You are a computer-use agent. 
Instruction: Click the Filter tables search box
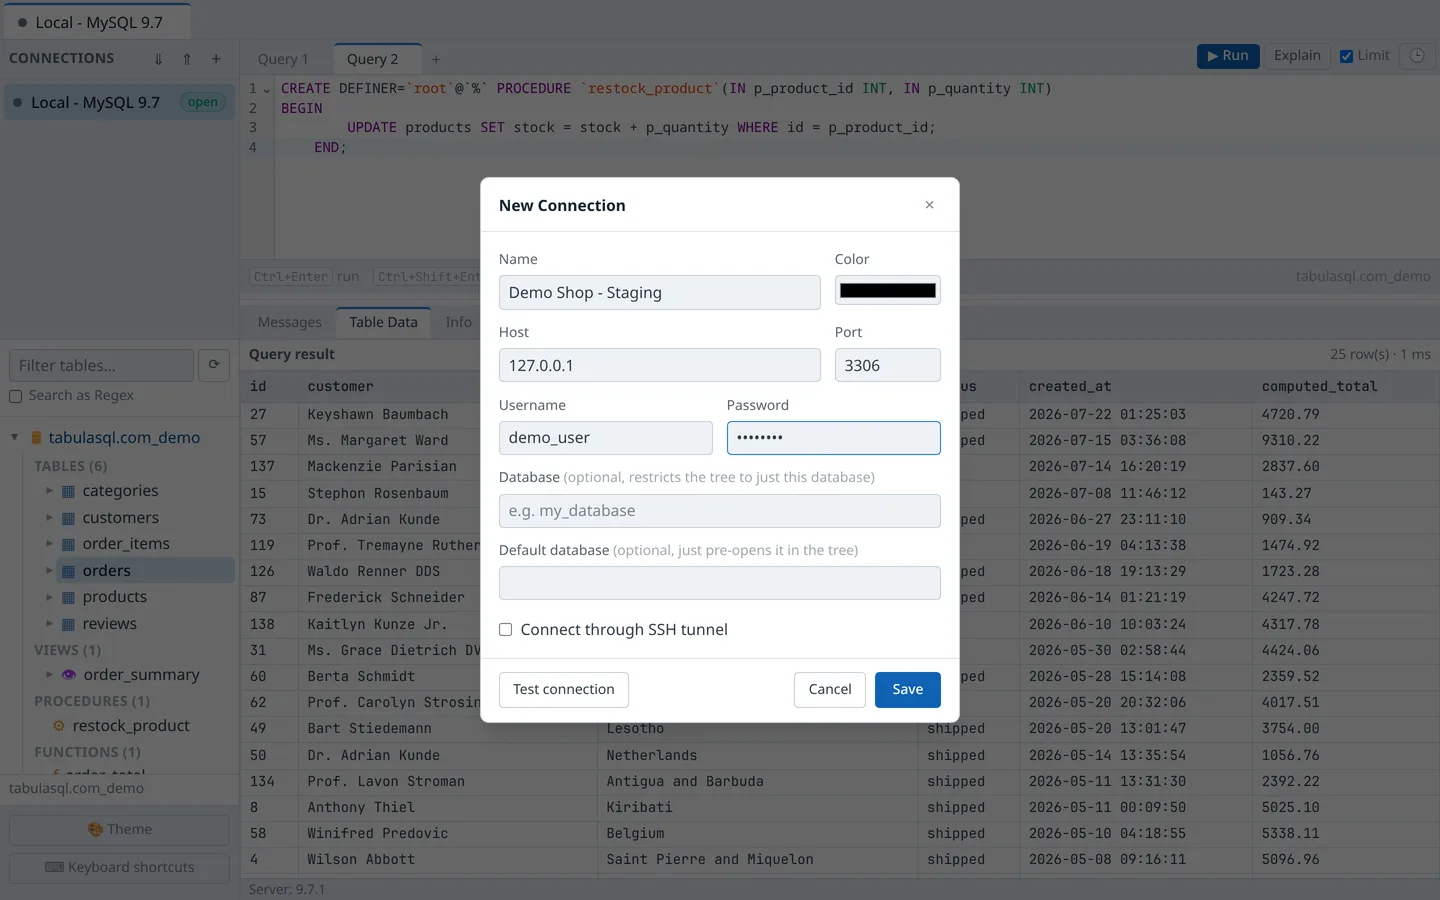point(101,365)
